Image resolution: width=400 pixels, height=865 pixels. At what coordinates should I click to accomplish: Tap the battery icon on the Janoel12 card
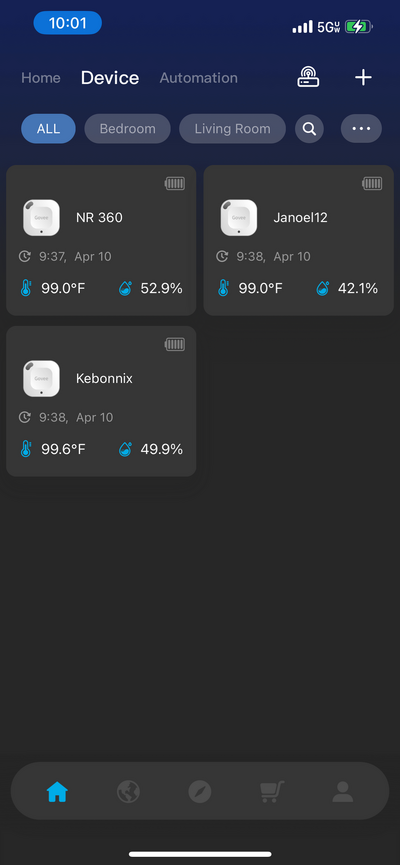[372, 184]
